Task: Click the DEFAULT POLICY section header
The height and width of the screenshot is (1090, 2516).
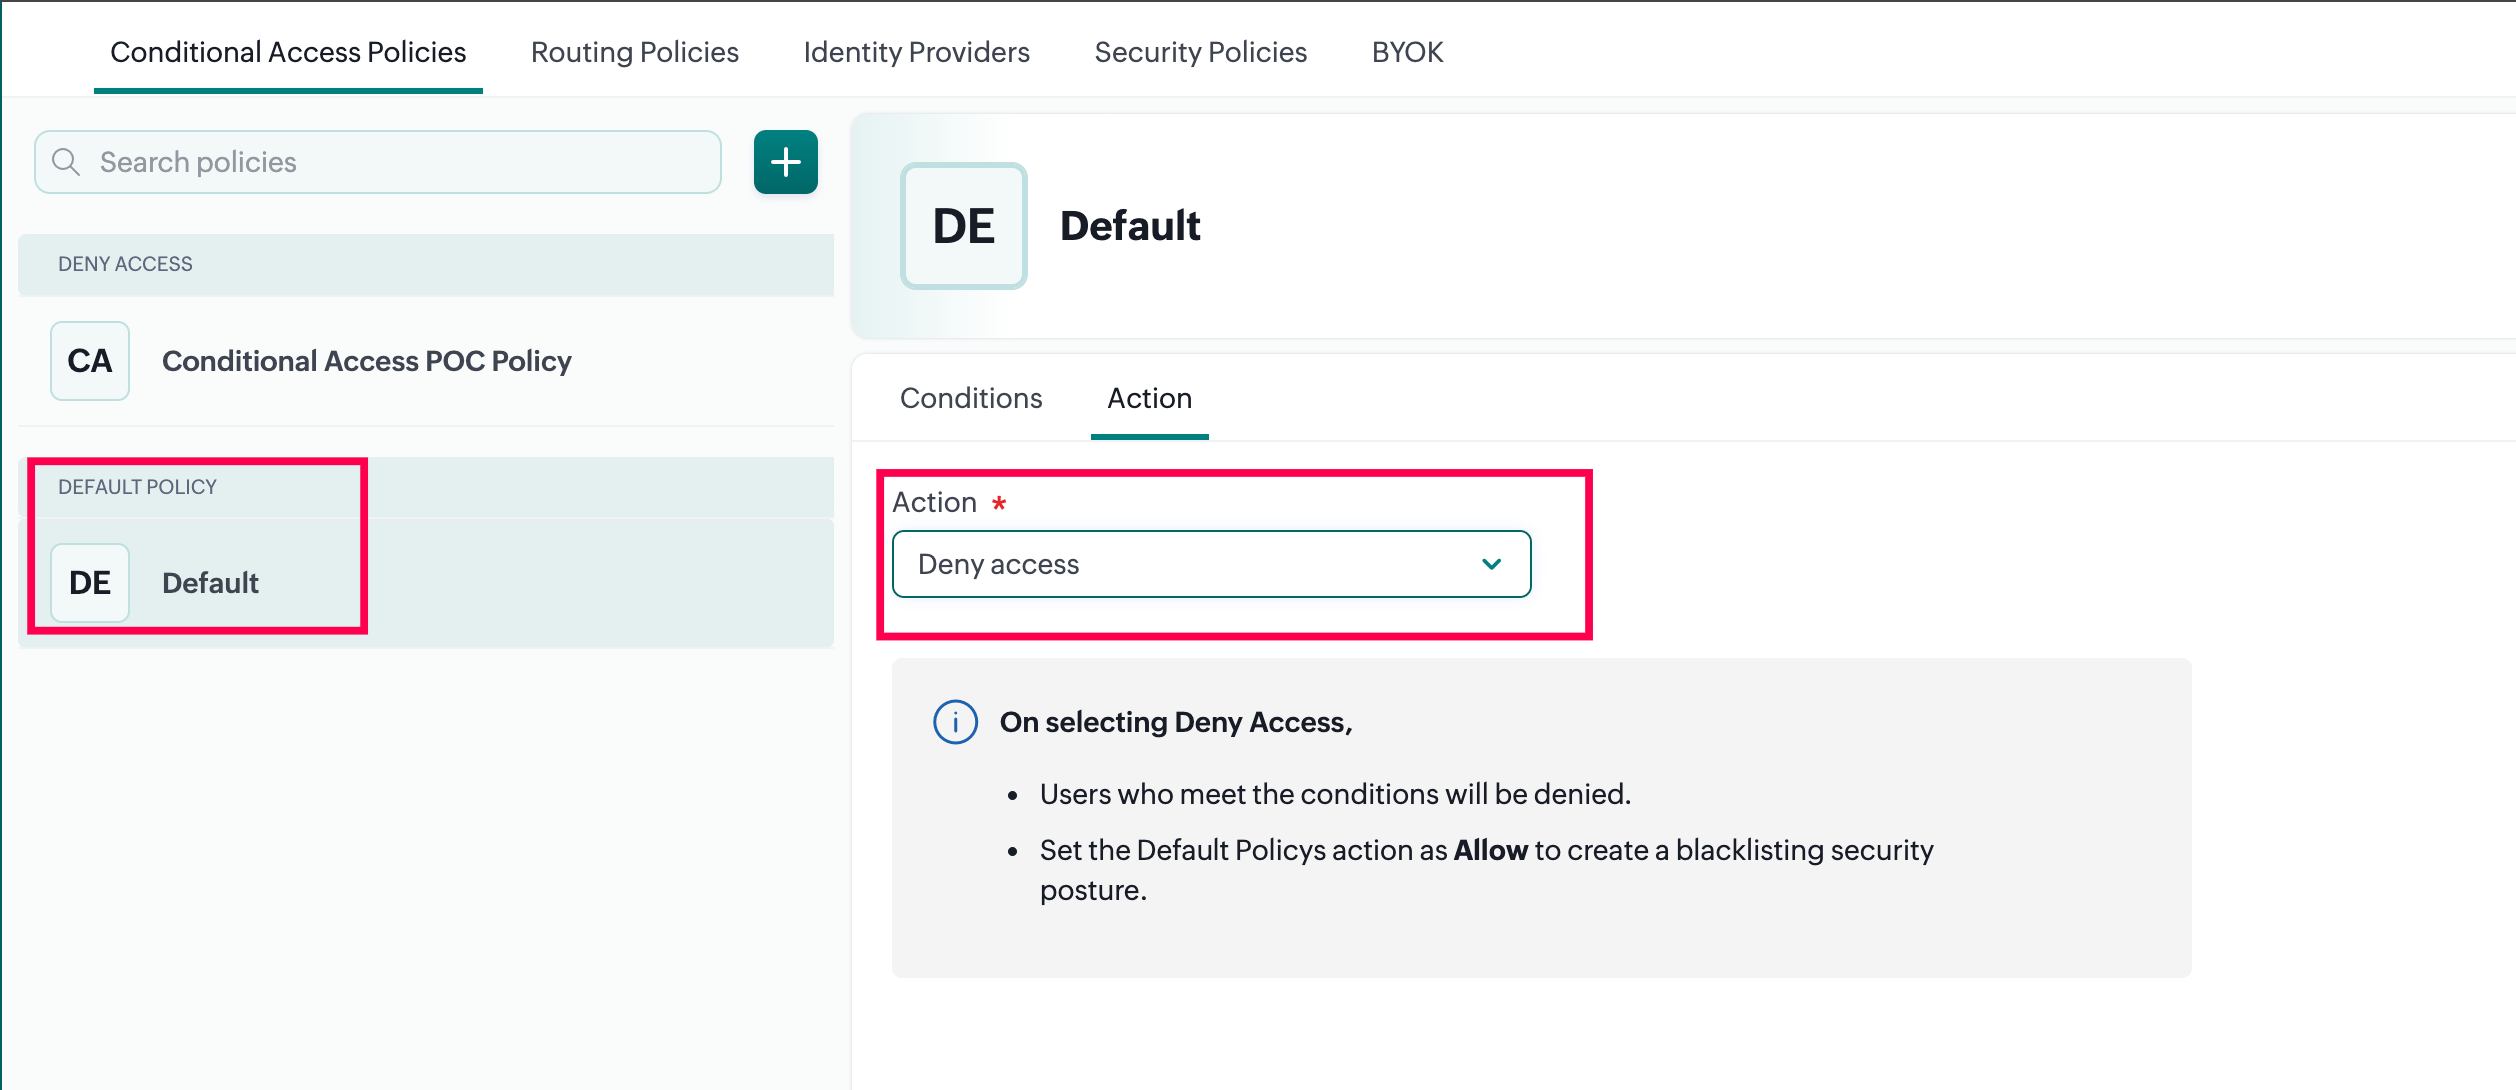Action: pos(138,487)
